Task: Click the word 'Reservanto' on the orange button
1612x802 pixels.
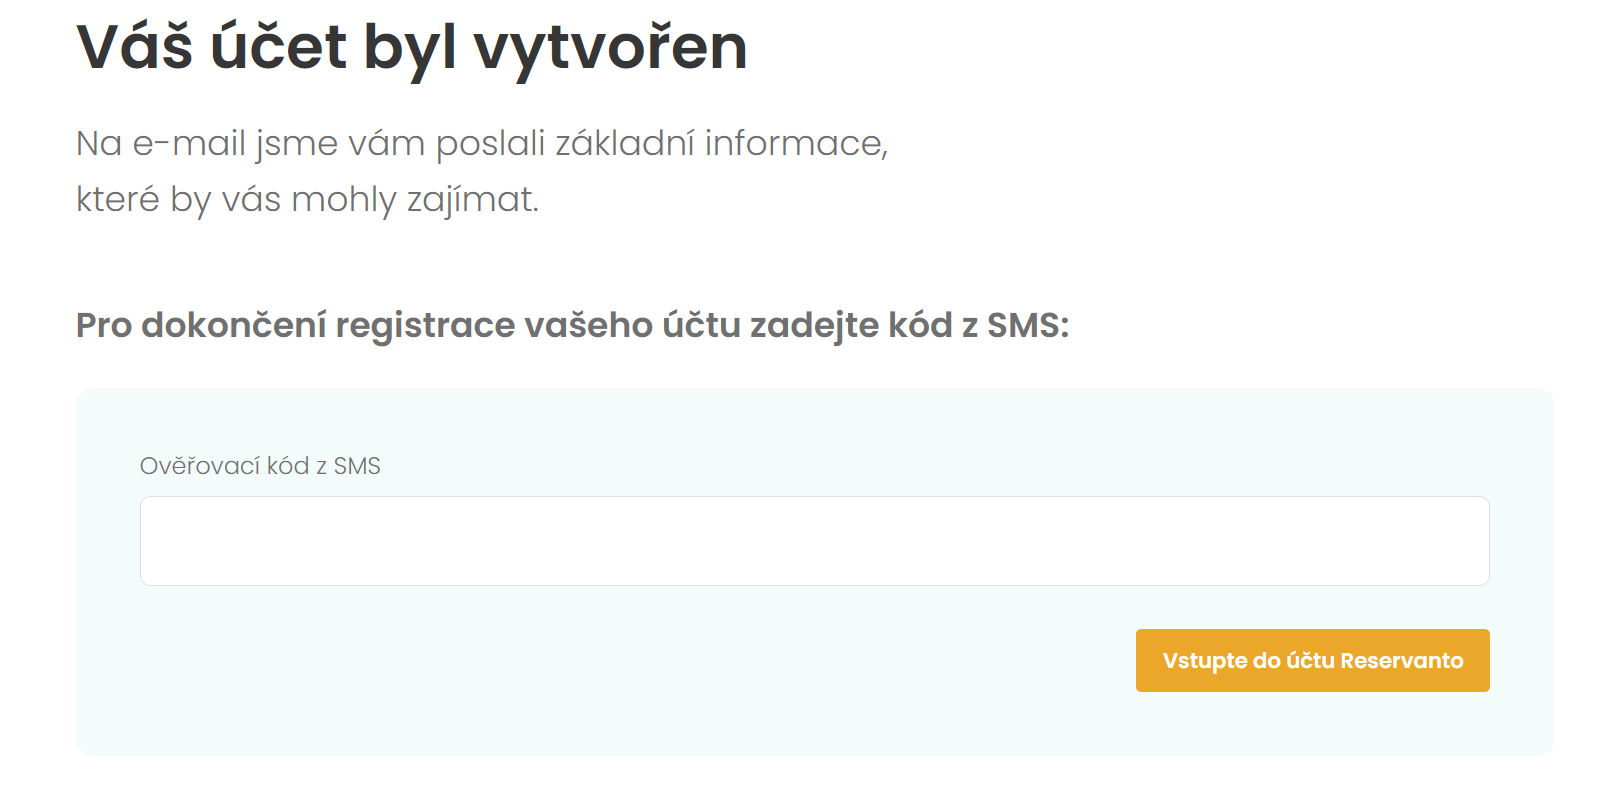Action: click(1402, 661)
